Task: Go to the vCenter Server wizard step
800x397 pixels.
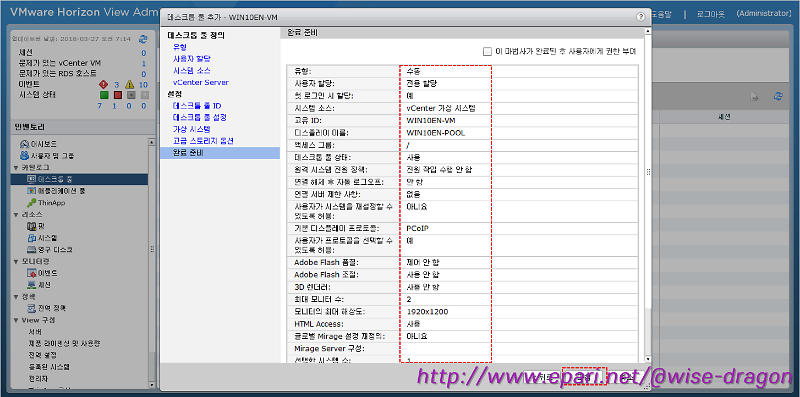Action: (x=201, y=82)
